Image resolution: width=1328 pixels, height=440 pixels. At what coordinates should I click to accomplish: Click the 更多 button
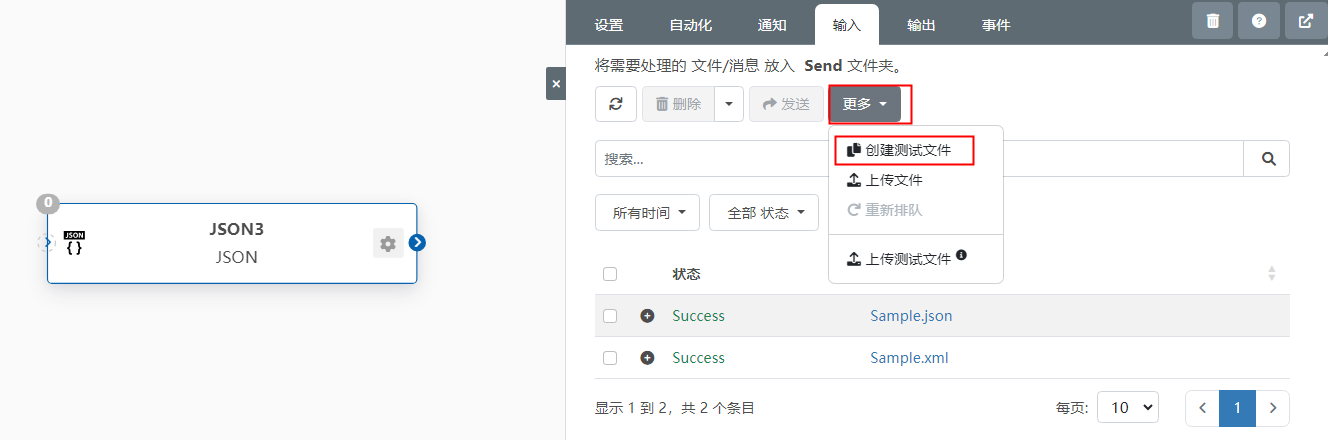pos(865,104)
